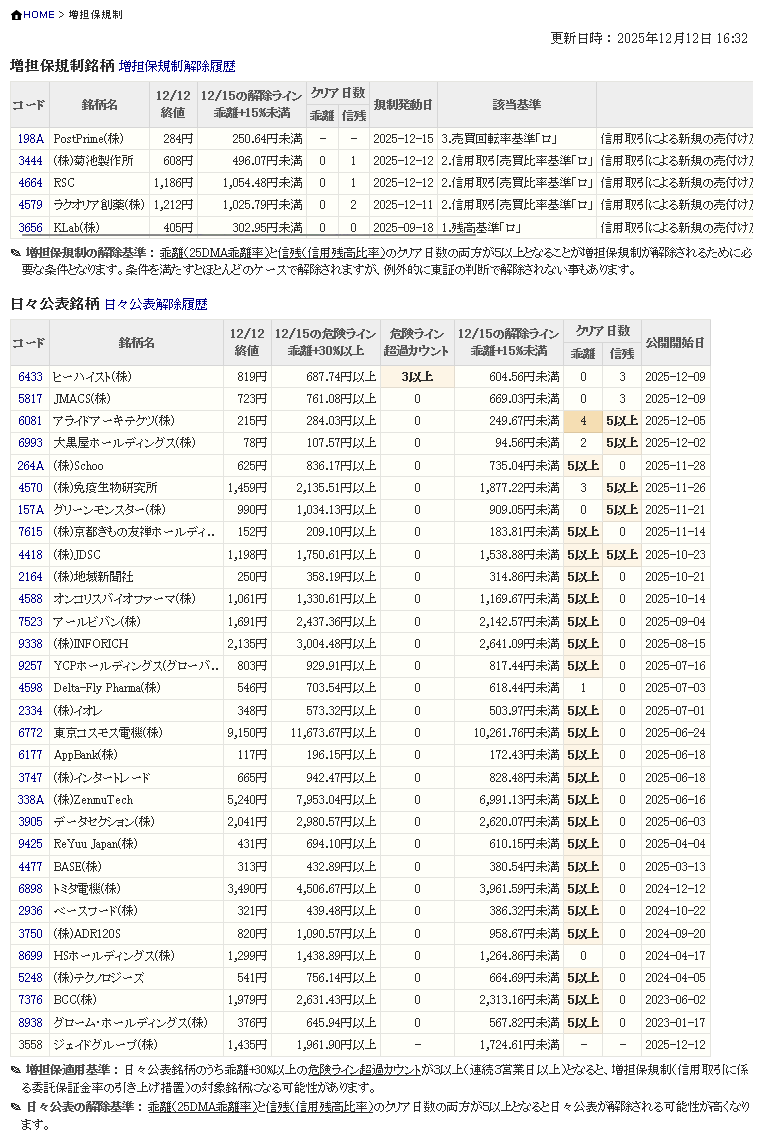Click code 4579 for ラクオリア創薬

point(30,205)
